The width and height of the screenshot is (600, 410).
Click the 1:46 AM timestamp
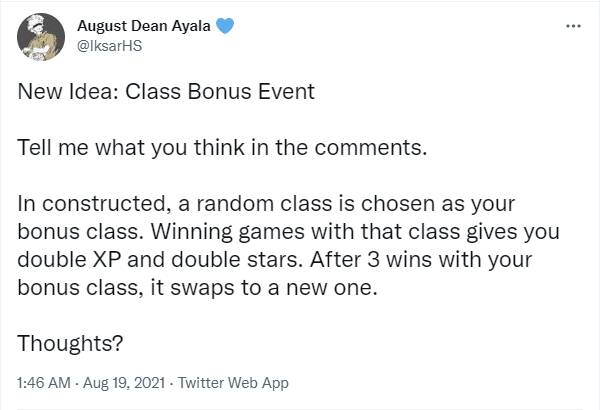coord(44,383)
